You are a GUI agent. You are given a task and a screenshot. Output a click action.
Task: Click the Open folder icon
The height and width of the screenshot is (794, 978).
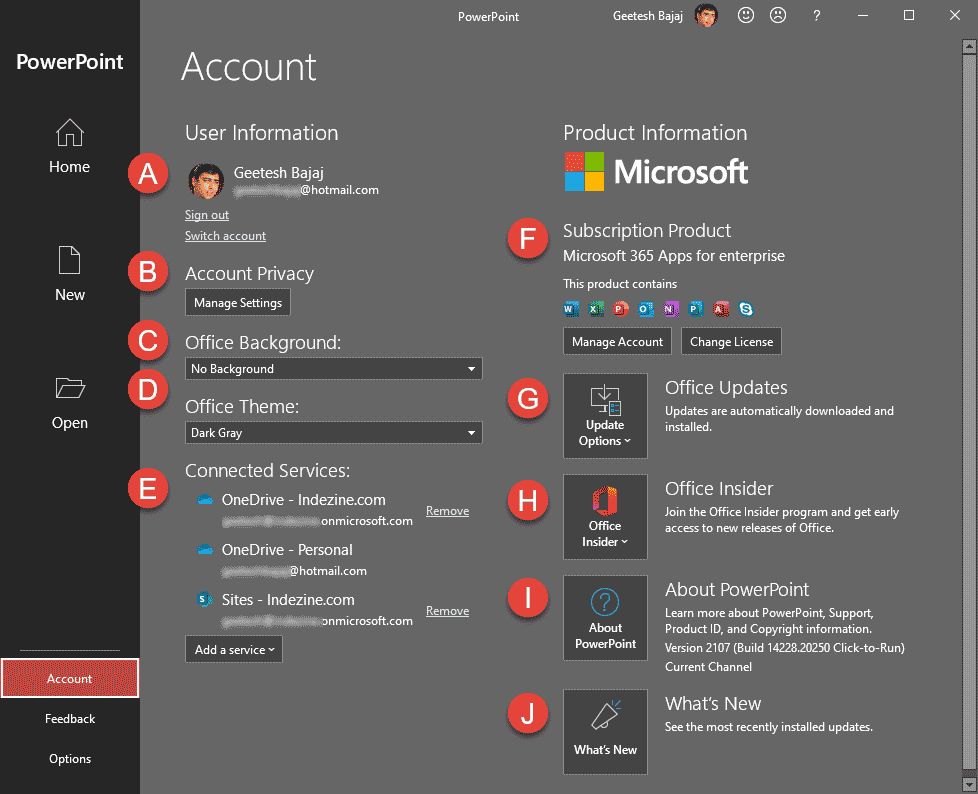[x=70, y=387]
